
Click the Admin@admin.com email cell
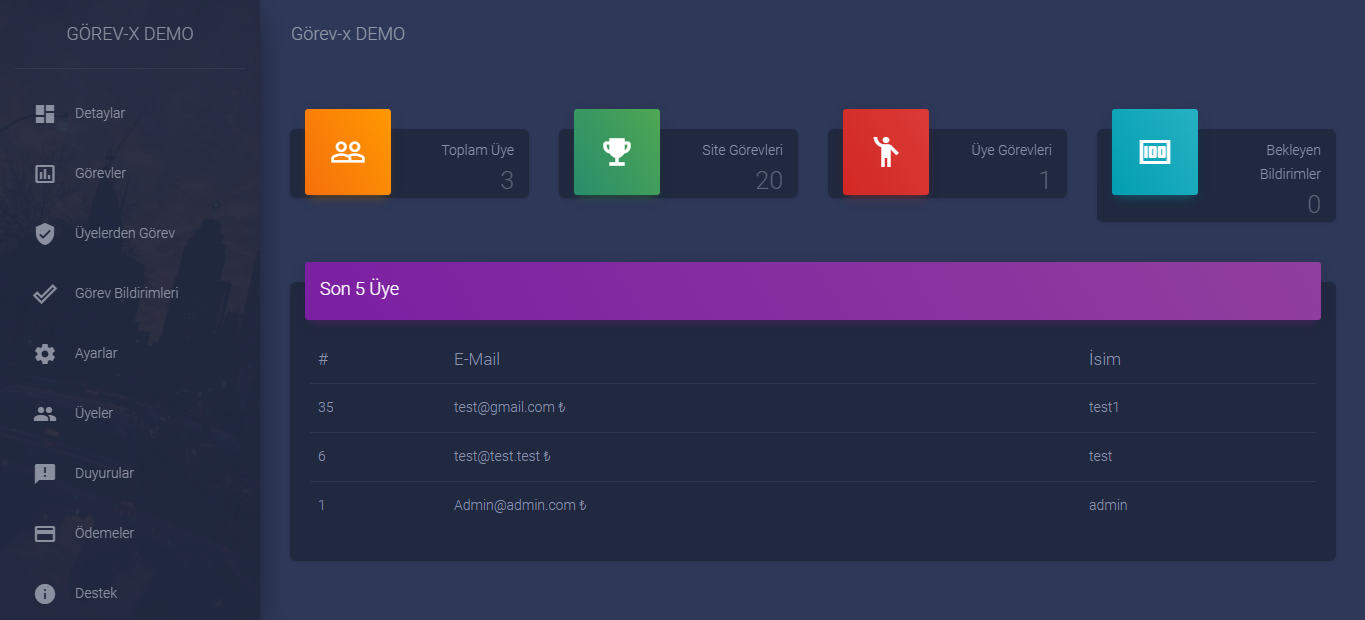520,506
